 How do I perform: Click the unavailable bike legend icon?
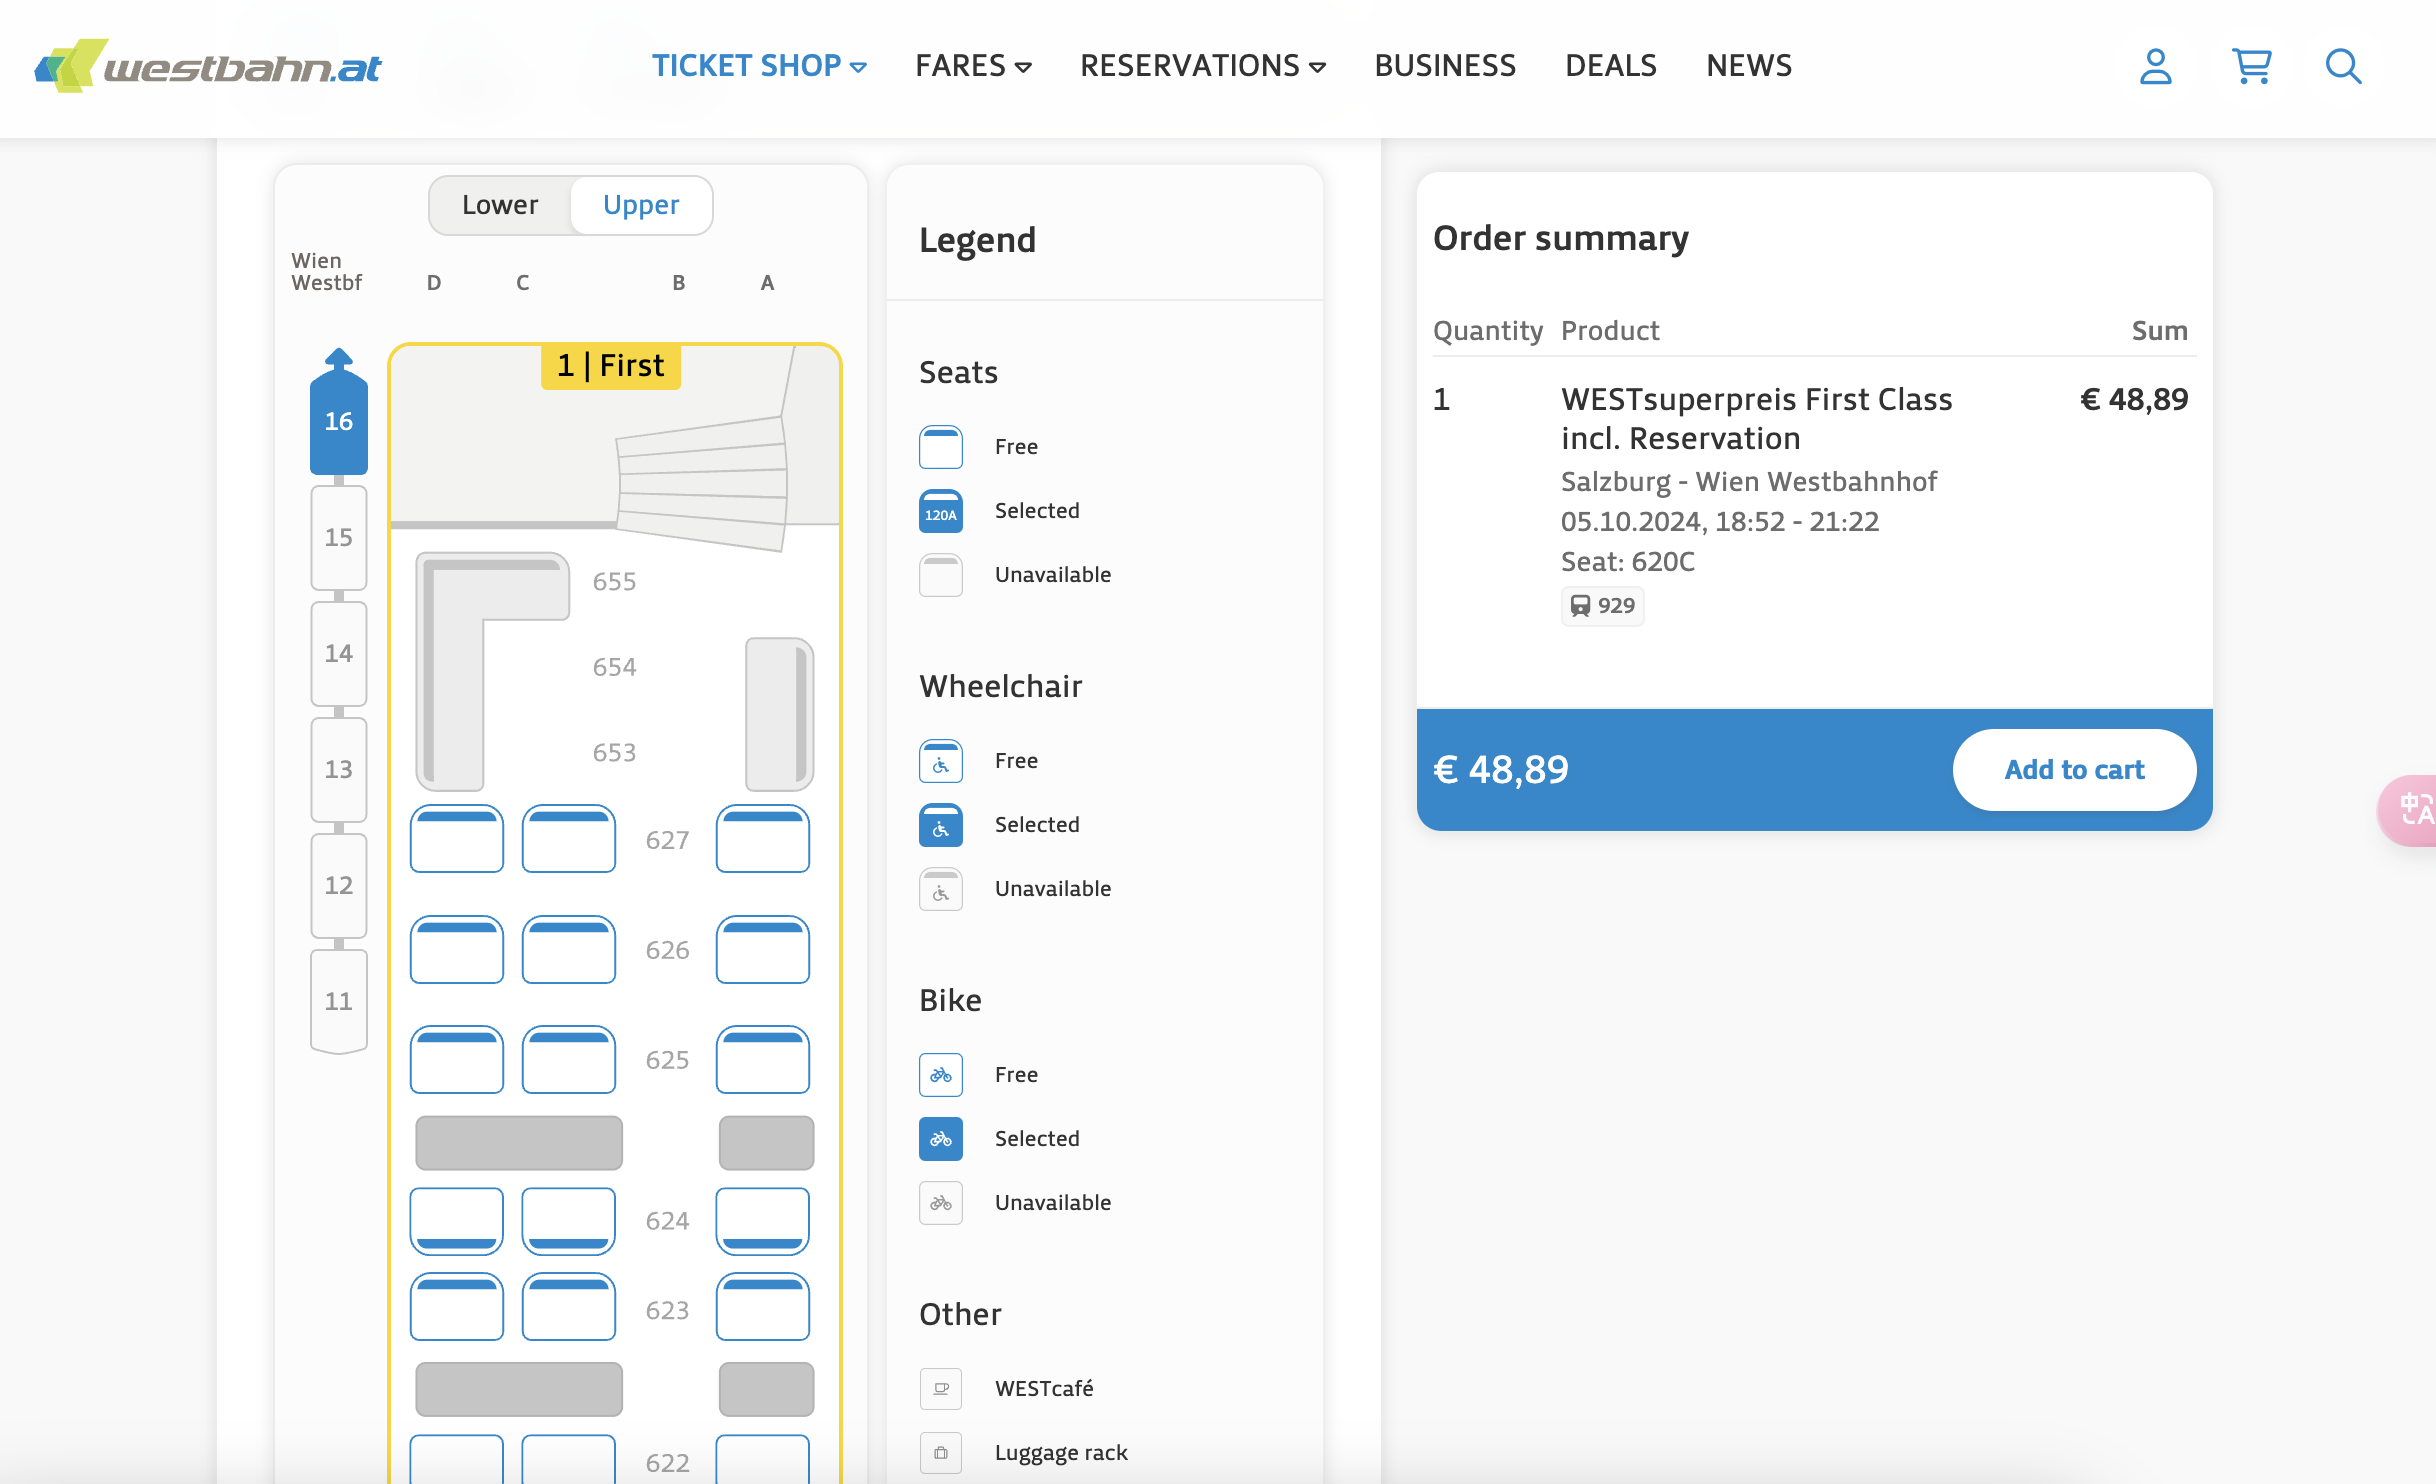pos(941,1203)
